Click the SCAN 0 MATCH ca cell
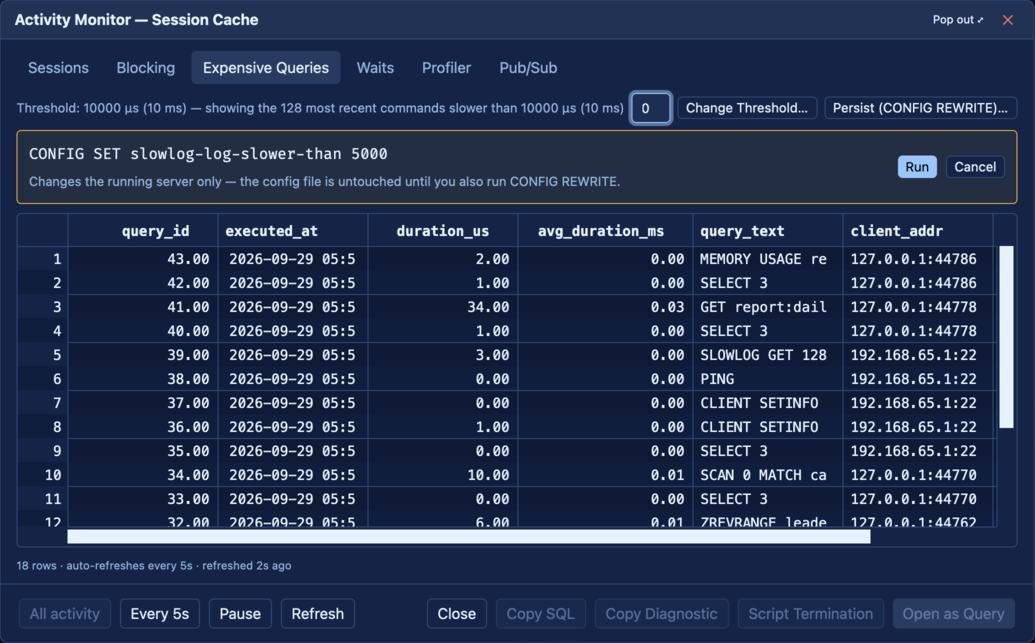This screenshot has height=643, width=1035. (768, 475)
